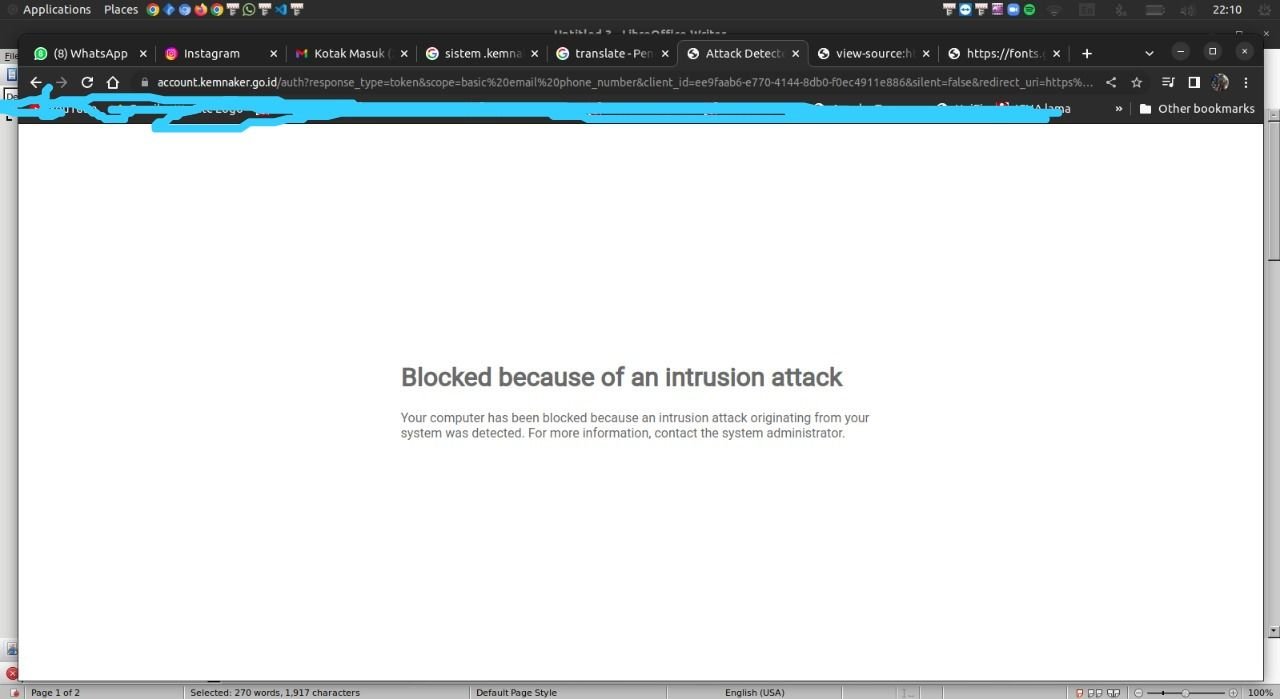Expand the overflowing bookmarks chevron
Viewport: 1280px width, 699px height.
[1119, 108]
